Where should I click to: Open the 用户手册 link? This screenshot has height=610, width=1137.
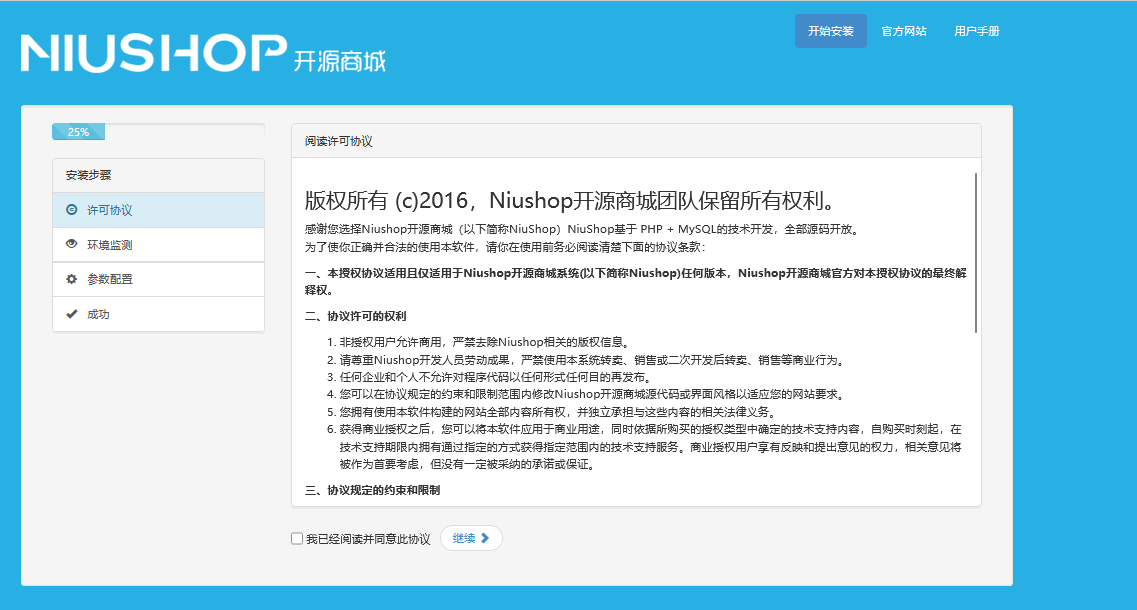pyautogui.click(x=977, y=31)
